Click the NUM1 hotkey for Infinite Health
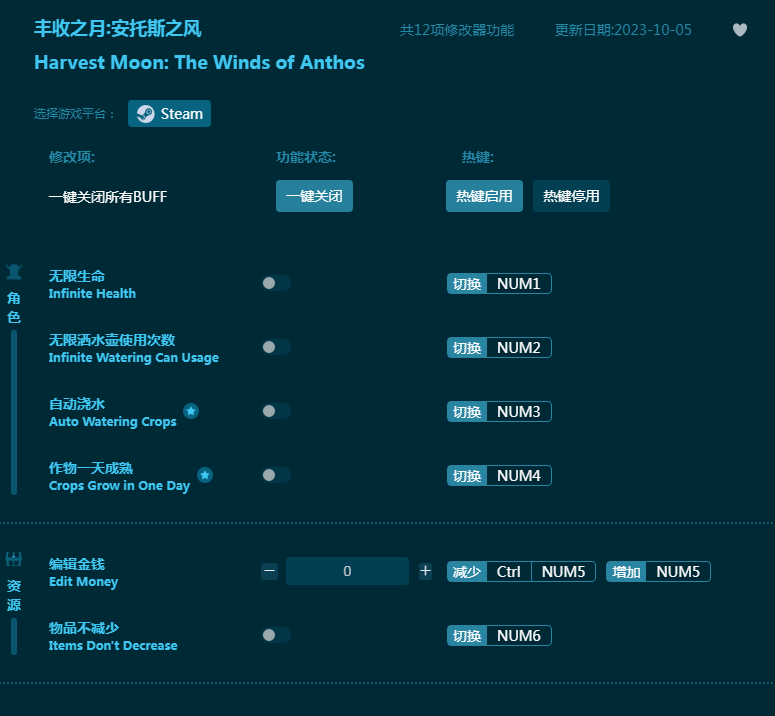 pyautogui.click(x=518, y=284)
